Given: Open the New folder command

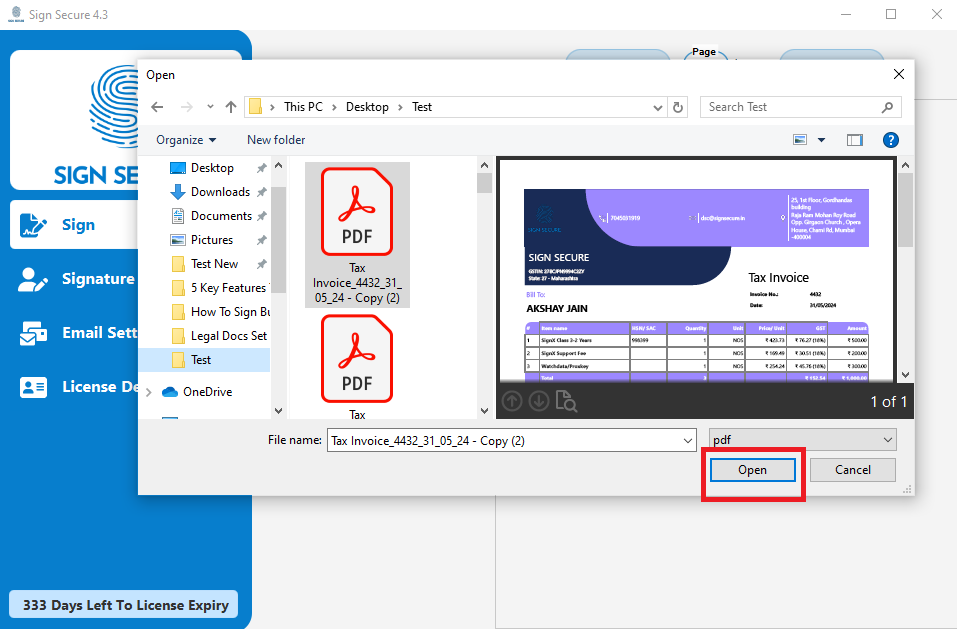Looking at the screenshot, I should 276,140.
